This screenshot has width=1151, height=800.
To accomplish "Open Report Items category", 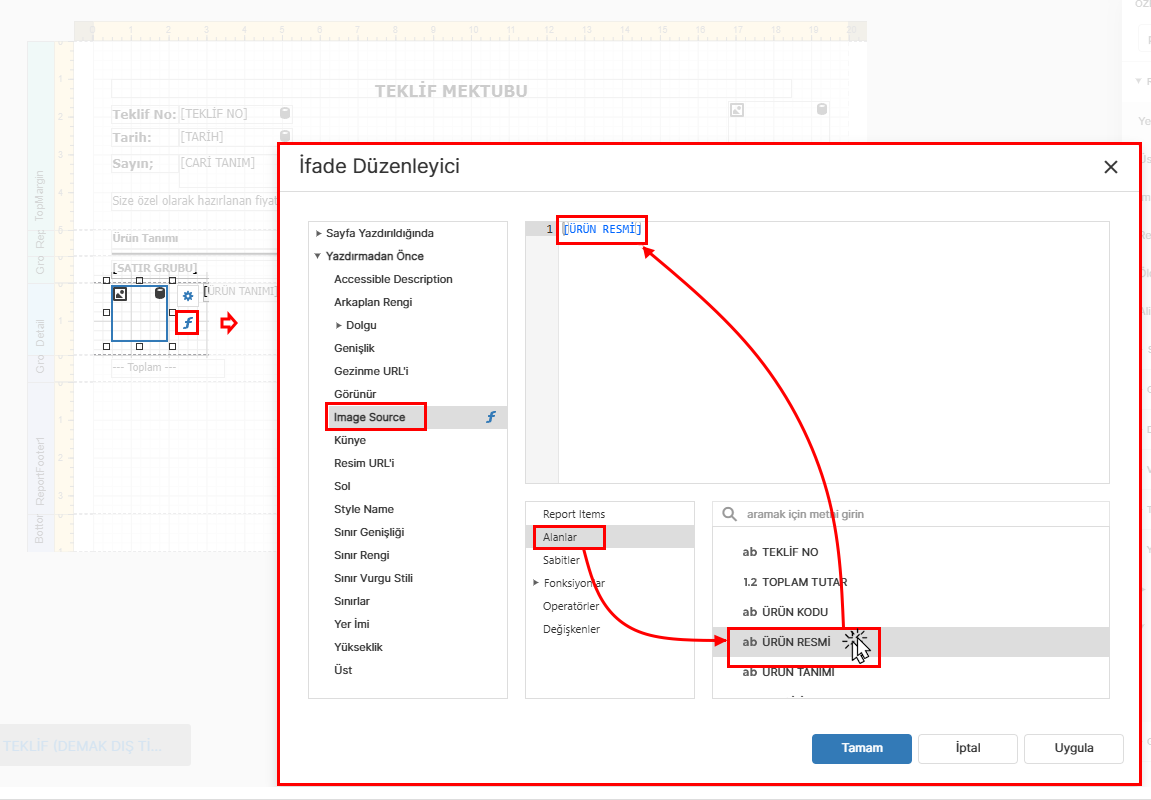I will 574,514.
